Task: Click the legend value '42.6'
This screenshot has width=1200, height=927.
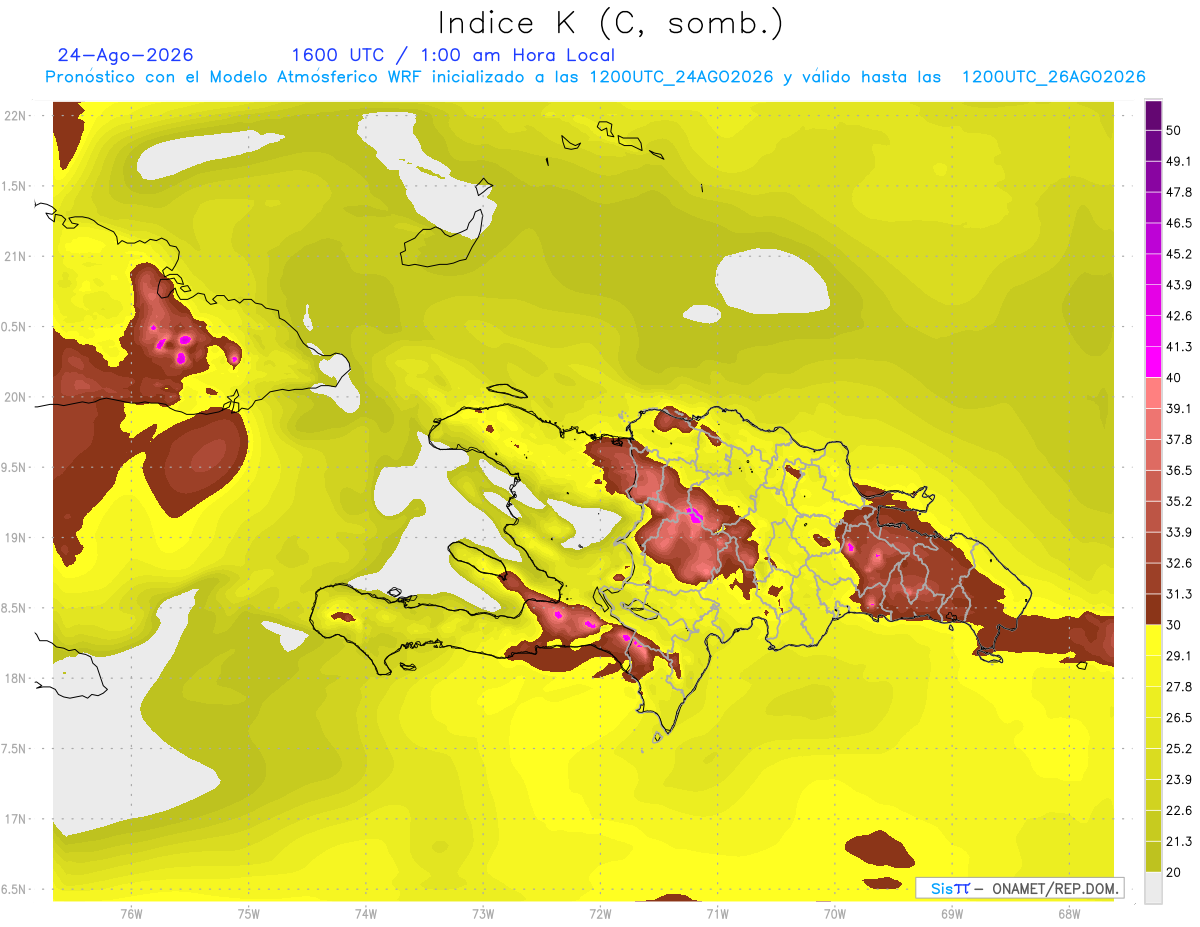Action: pos(1178,316)
